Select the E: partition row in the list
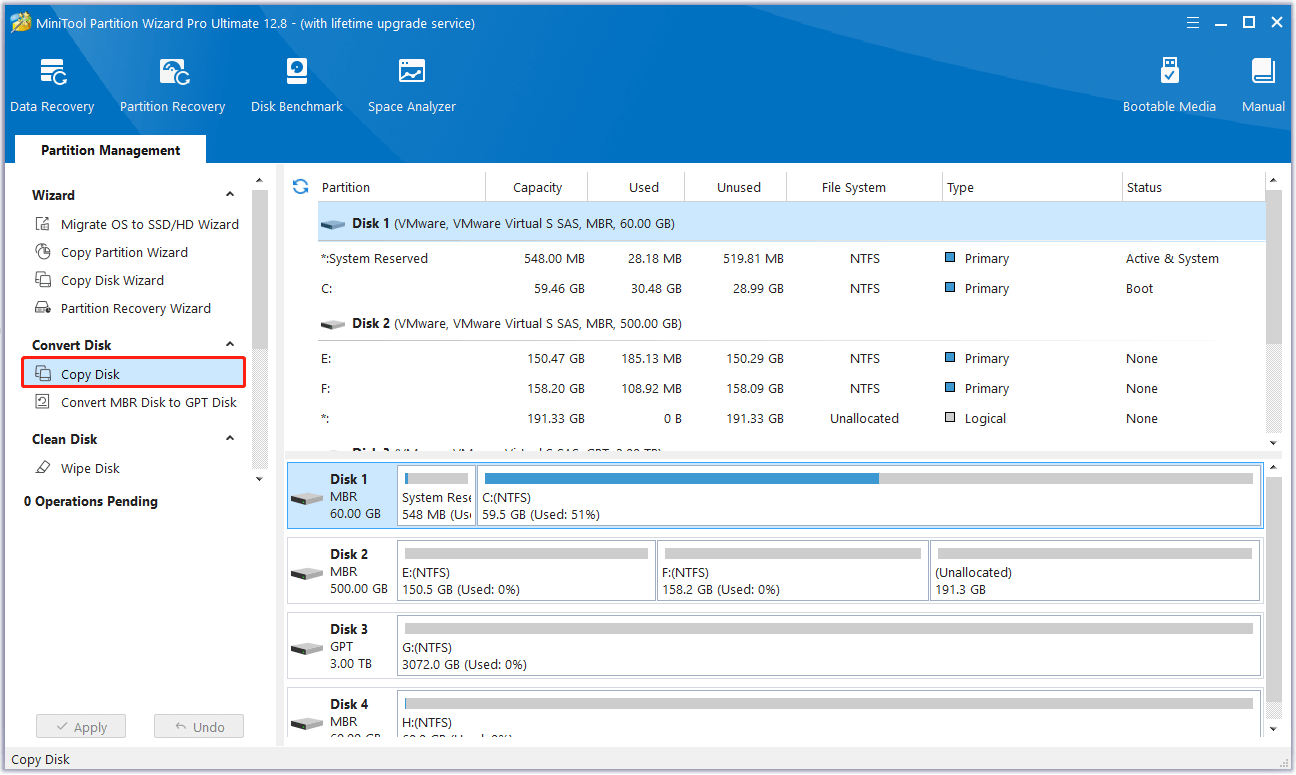The width and height of the screenshot is (1296, 775). tap(792, 358)
